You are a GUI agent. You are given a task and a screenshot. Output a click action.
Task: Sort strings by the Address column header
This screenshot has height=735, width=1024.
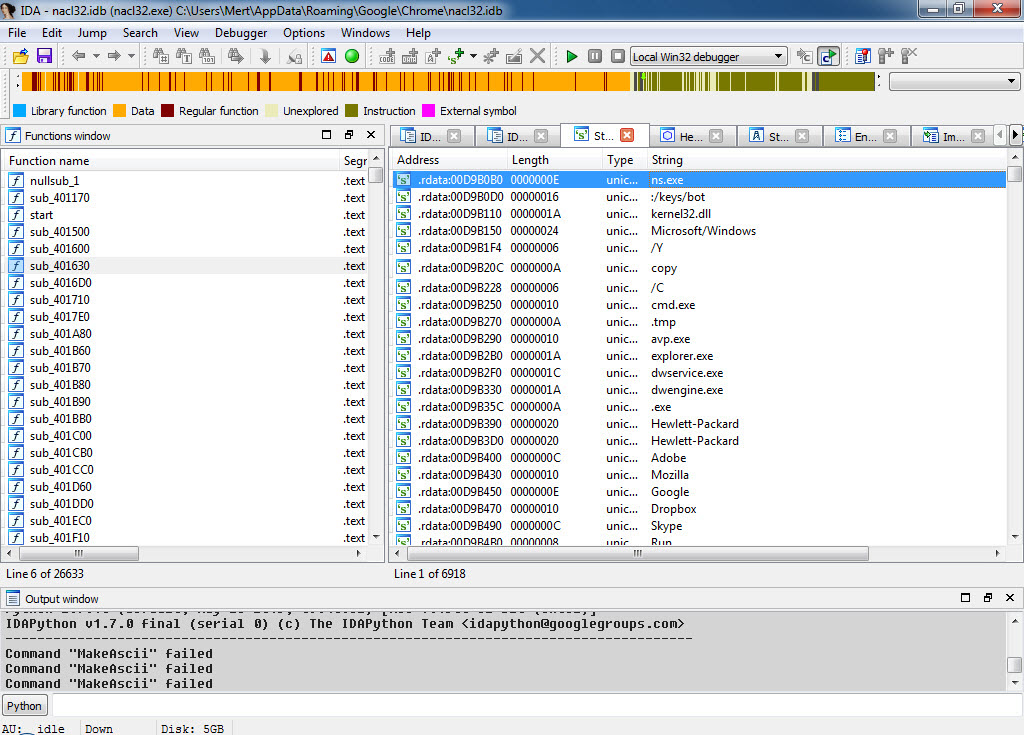click(x=449, y=160)
